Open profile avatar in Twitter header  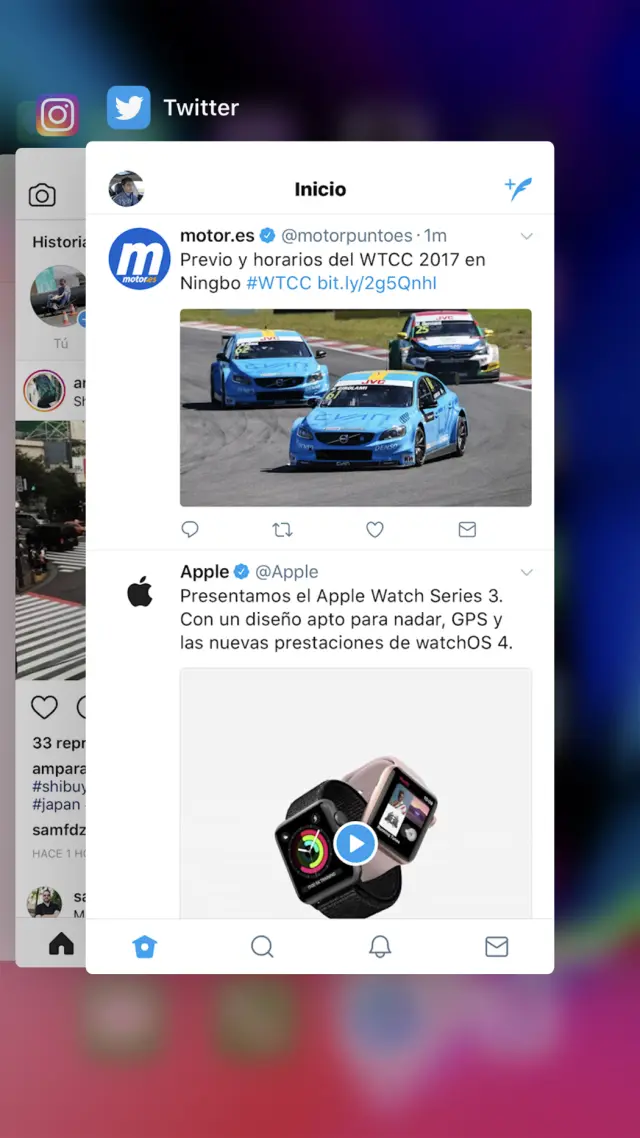(x=126, y=189)
